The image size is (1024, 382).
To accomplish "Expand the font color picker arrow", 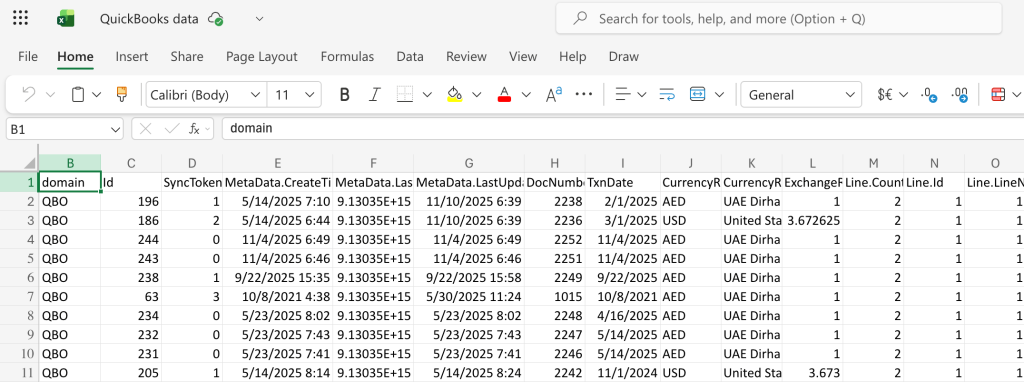I will point(526,95).
